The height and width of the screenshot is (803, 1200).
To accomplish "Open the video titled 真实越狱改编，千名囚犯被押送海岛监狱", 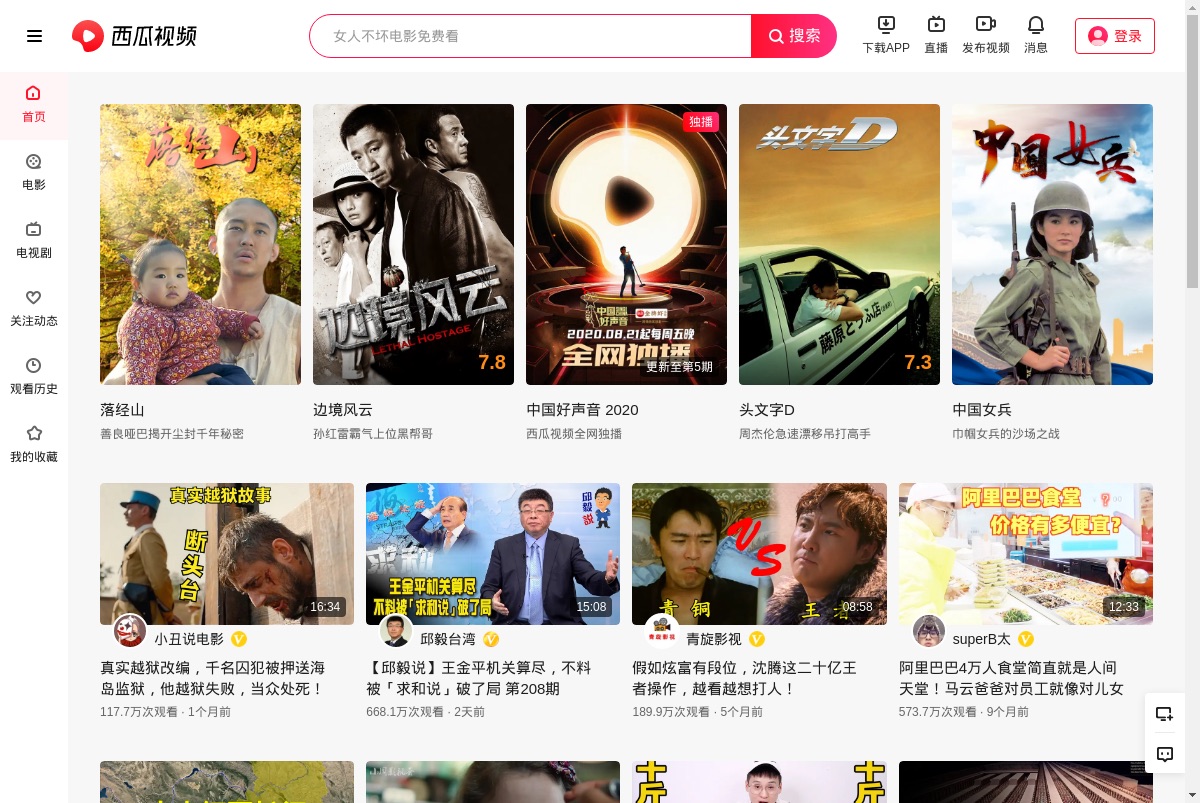I will tap(213, 678).
